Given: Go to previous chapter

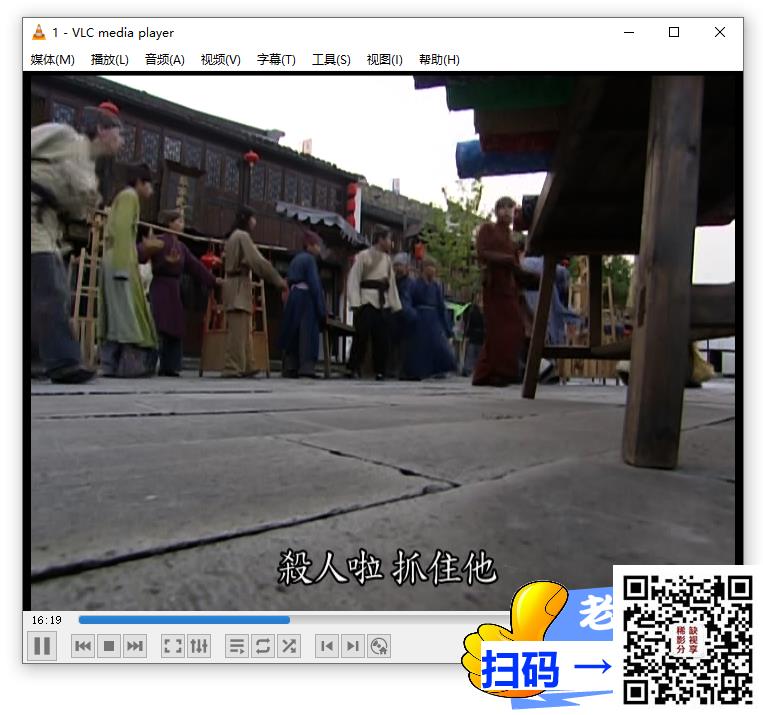Looking at the screenshot, I should click(327, 646).
